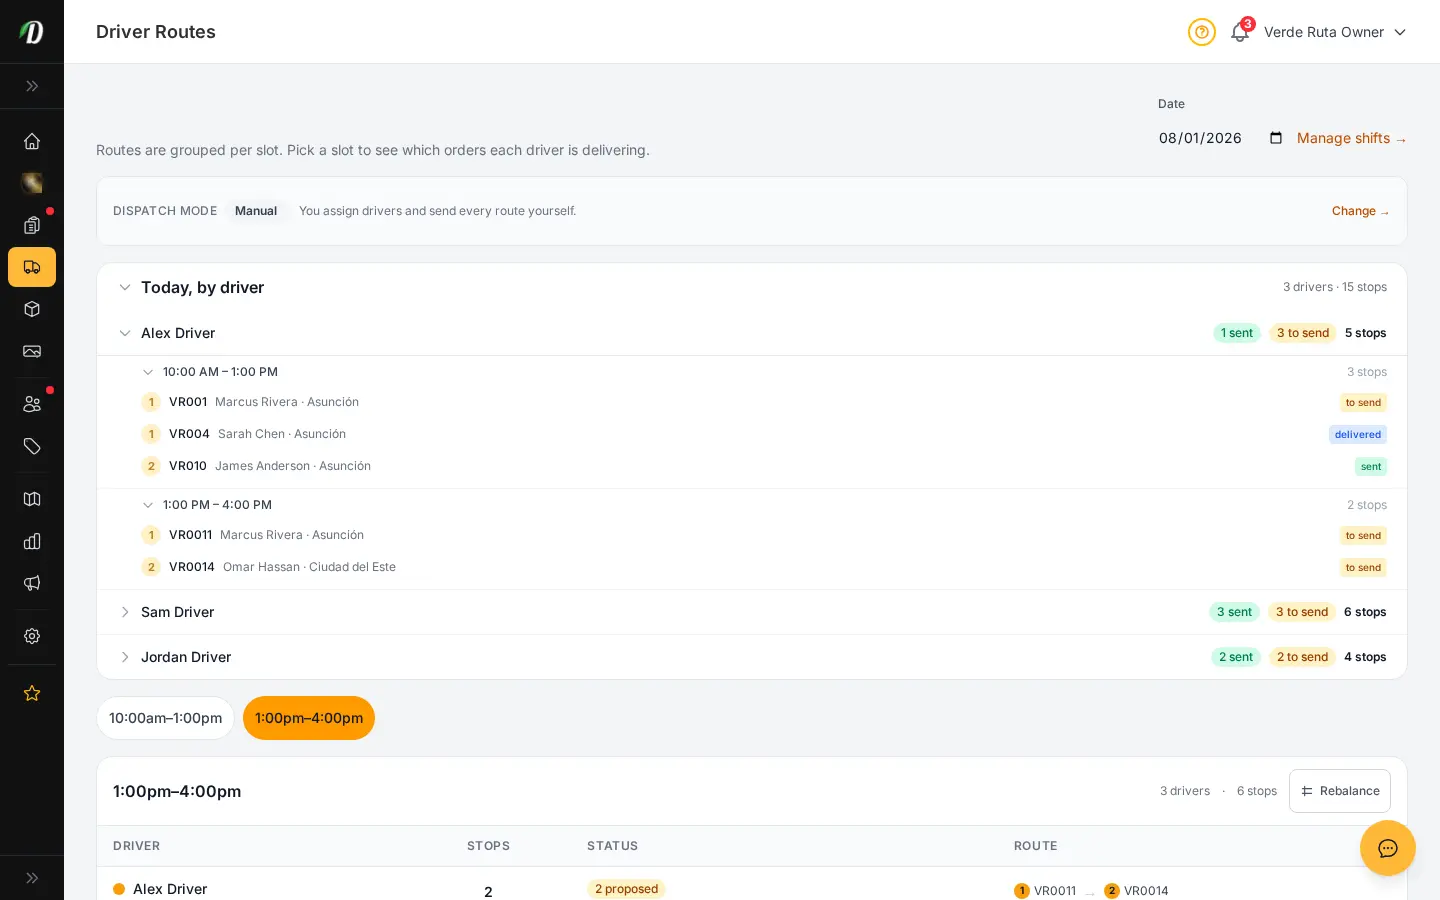
Task: Click VR0014 stop in the Route column
Action: pos(1136,891)
